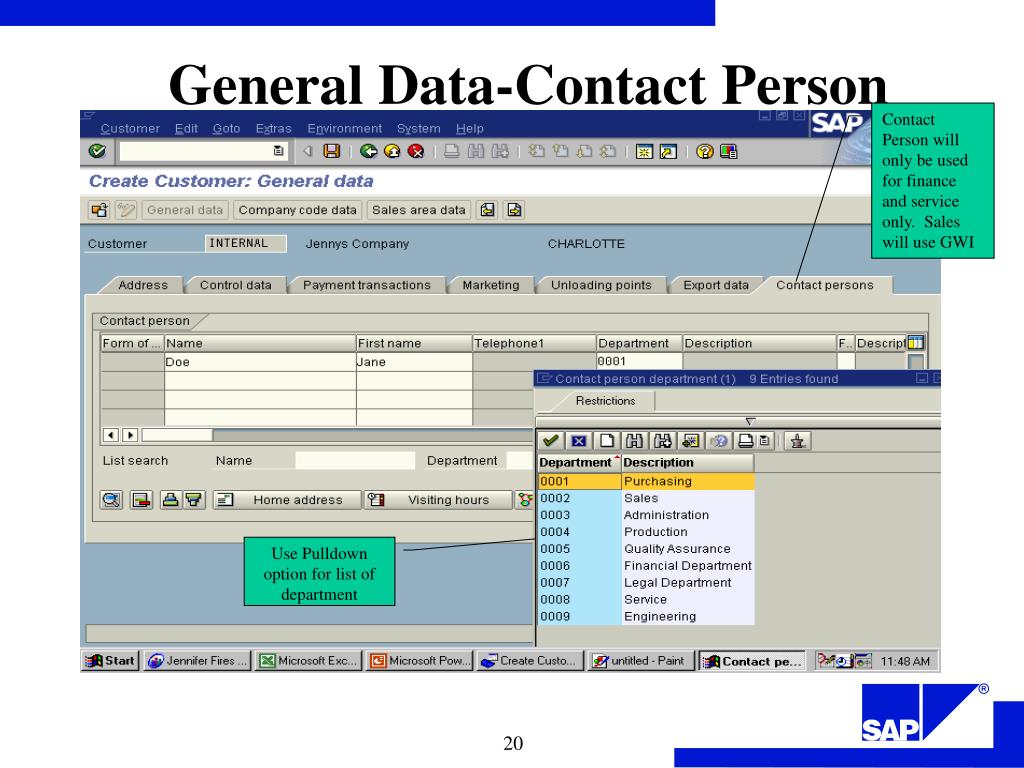Click the List search Name input field
This screenshot has width=1024, height=768.
pos(355,460)
